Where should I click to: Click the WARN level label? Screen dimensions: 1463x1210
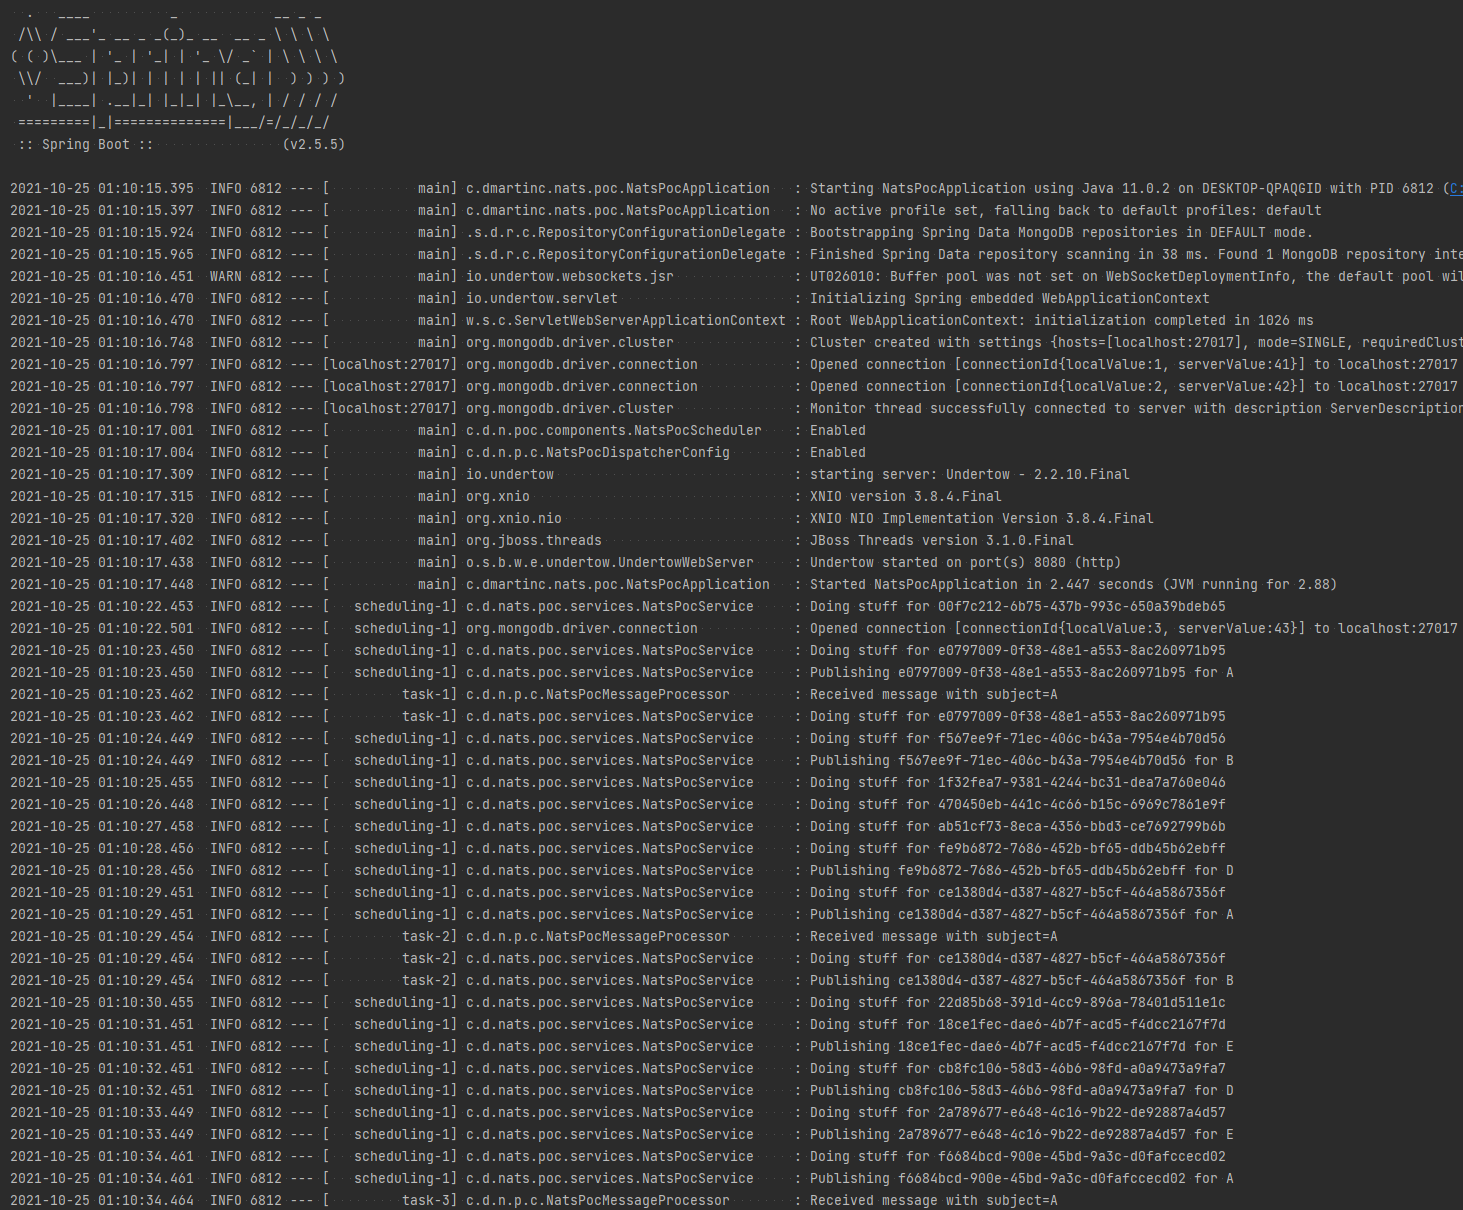pos(226,277)
